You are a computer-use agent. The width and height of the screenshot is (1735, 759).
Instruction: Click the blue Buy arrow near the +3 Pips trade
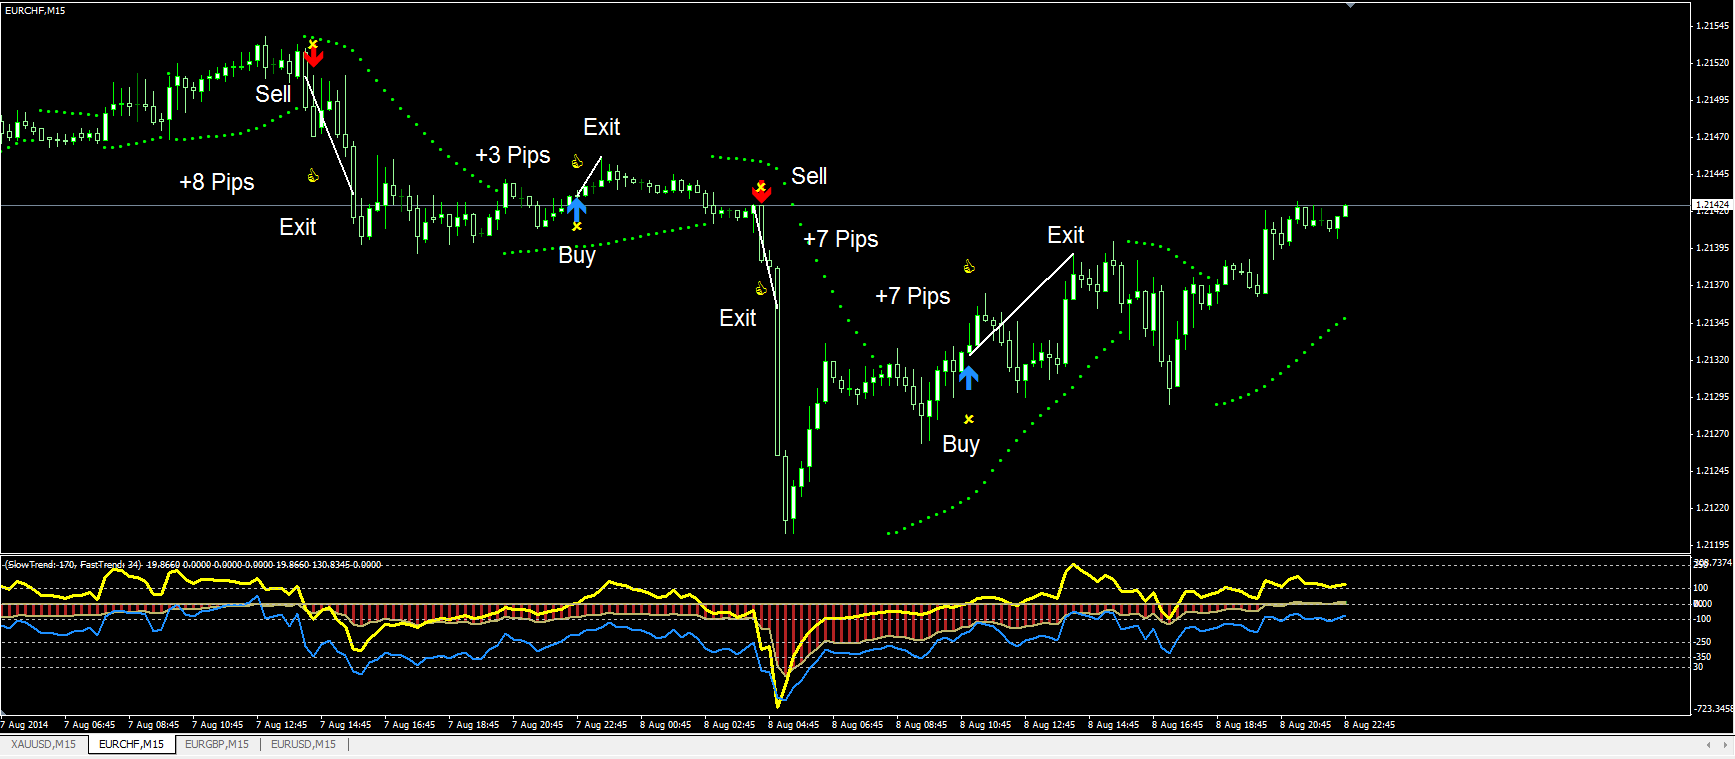577,208
